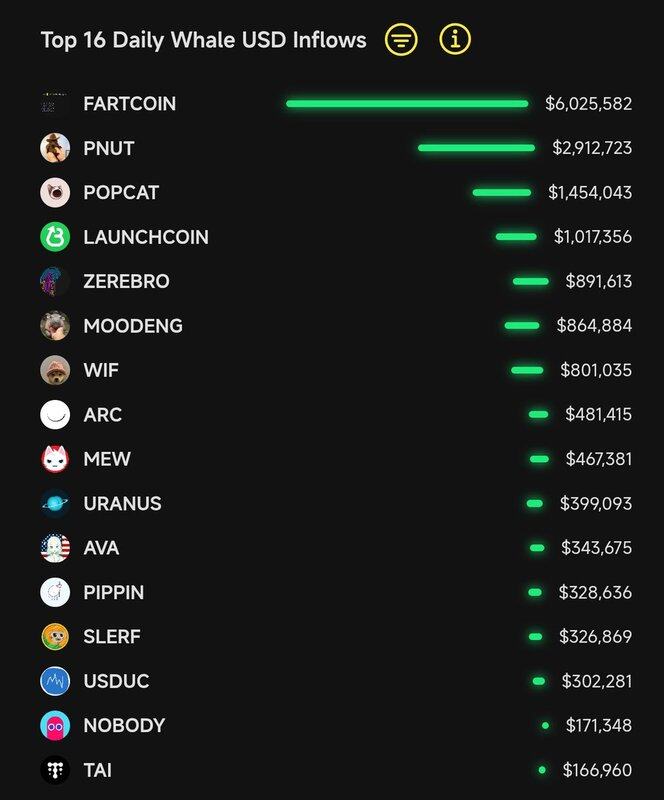The height and width of the screenshot is (800, 664).
Task: Open the filter icon beside the title
Action: coord(401,40)
